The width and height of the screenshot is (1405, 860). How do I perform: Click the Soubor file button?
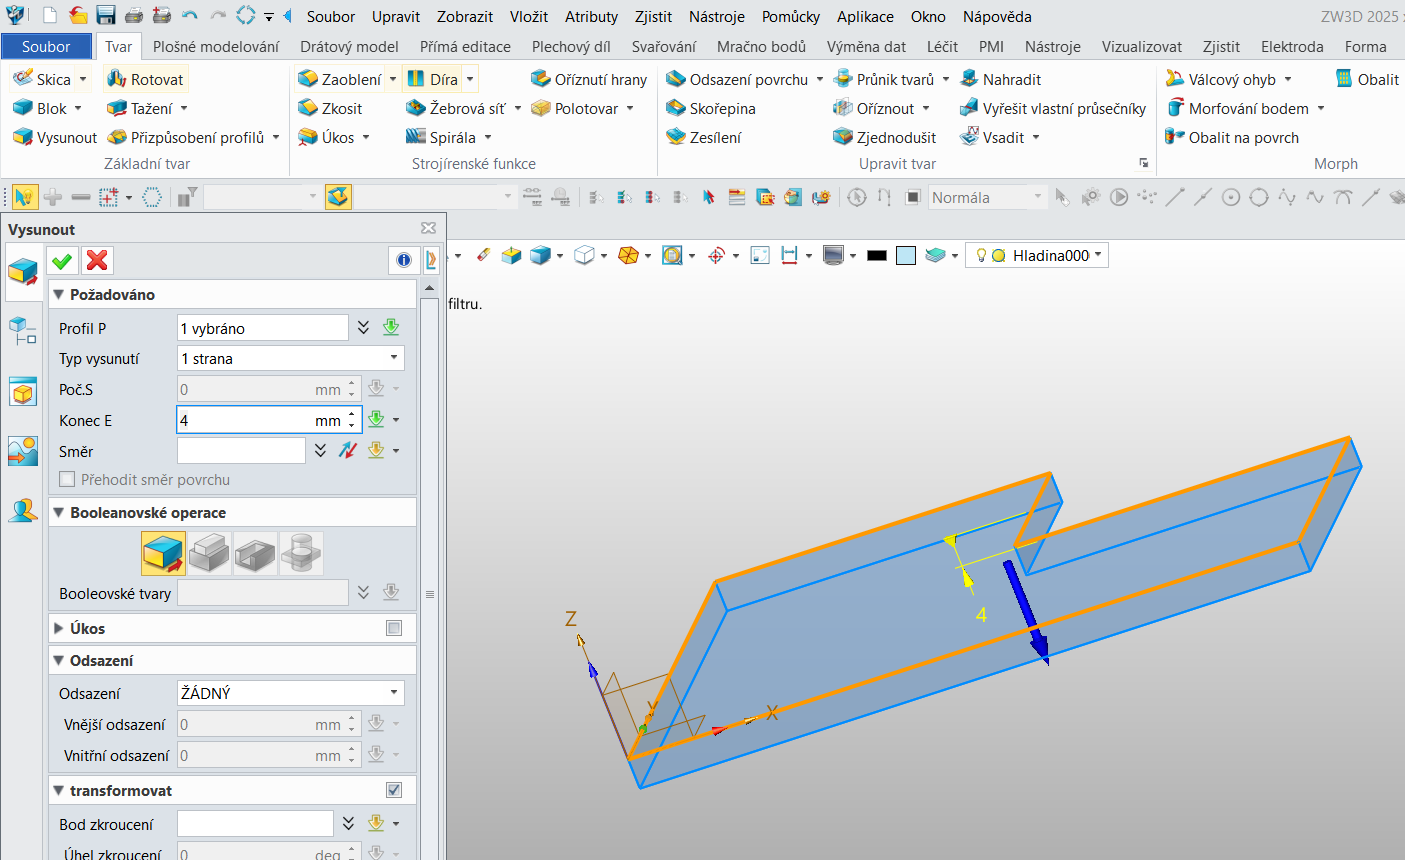click(46, 46)
